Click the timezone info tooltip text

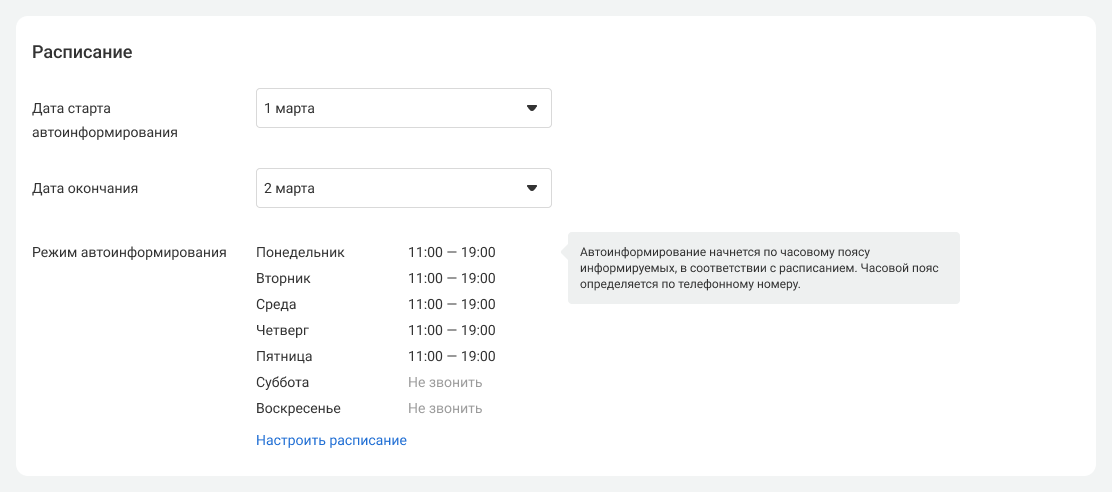tap(763, 268)
